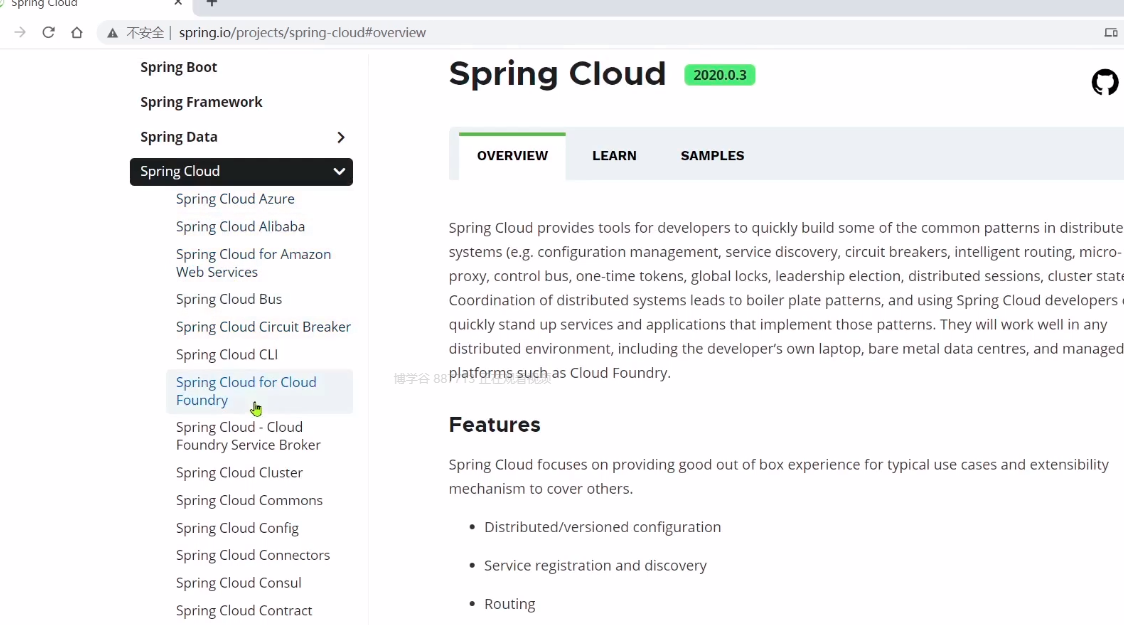Close the Spring Cloud browser tab

point(178,3)
